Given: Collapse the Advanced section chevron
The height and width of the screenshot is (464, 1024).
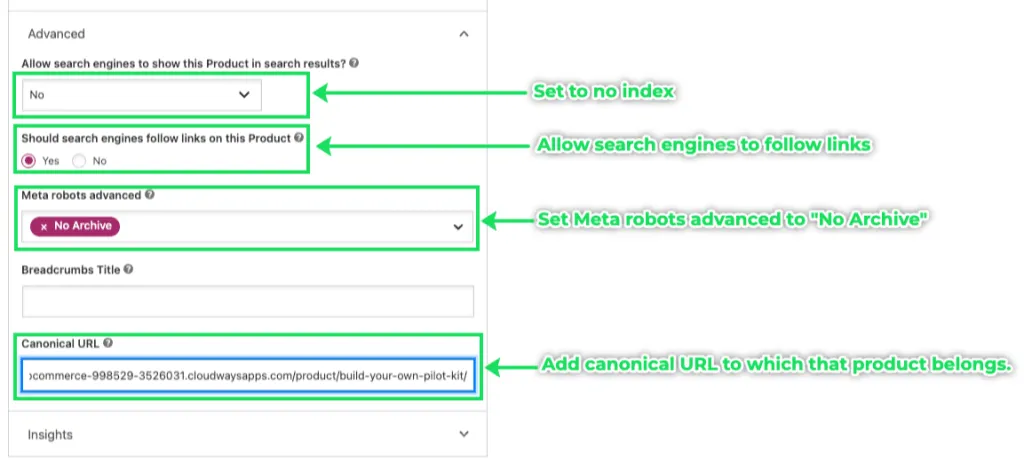Looking at the screenshot, I should pos(464,34).
